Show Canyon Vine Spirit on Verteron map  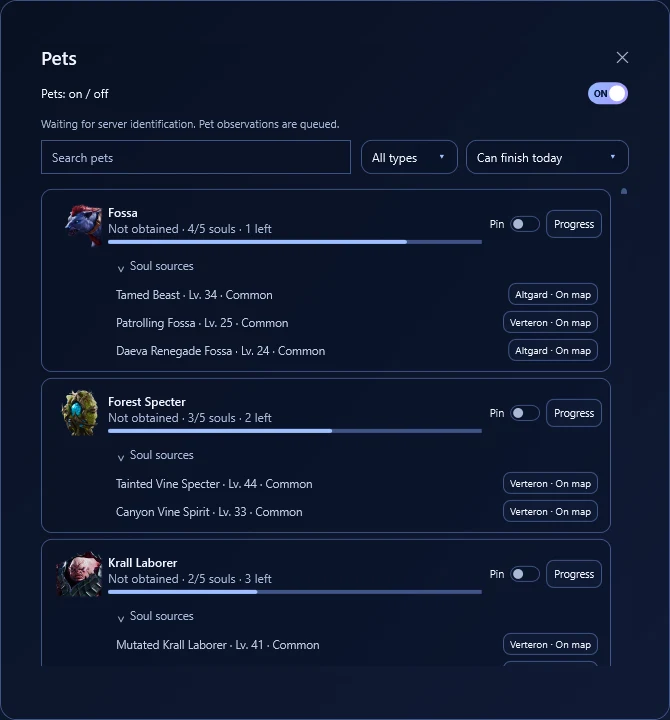click(x=550, y=512)
